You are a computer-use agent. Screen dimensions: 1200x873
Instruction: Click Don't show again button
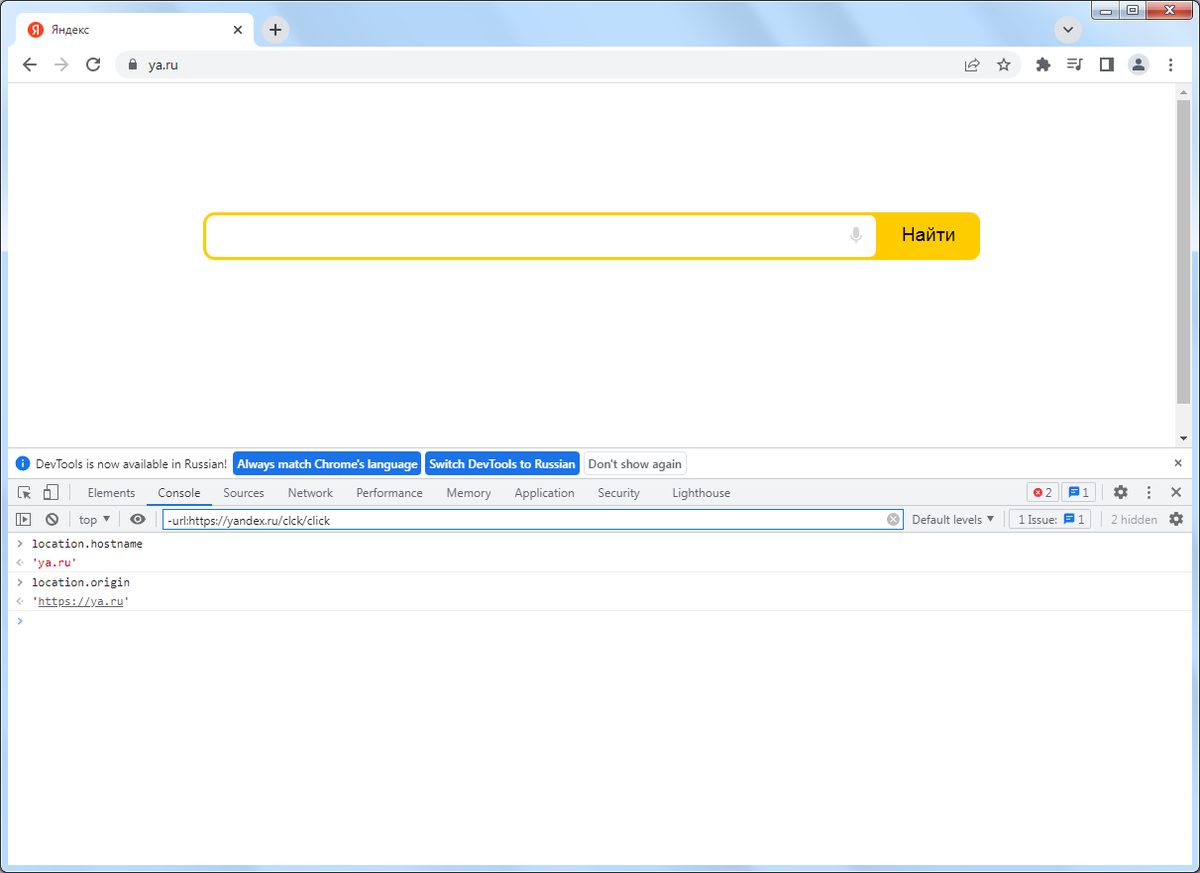[635, 464]
